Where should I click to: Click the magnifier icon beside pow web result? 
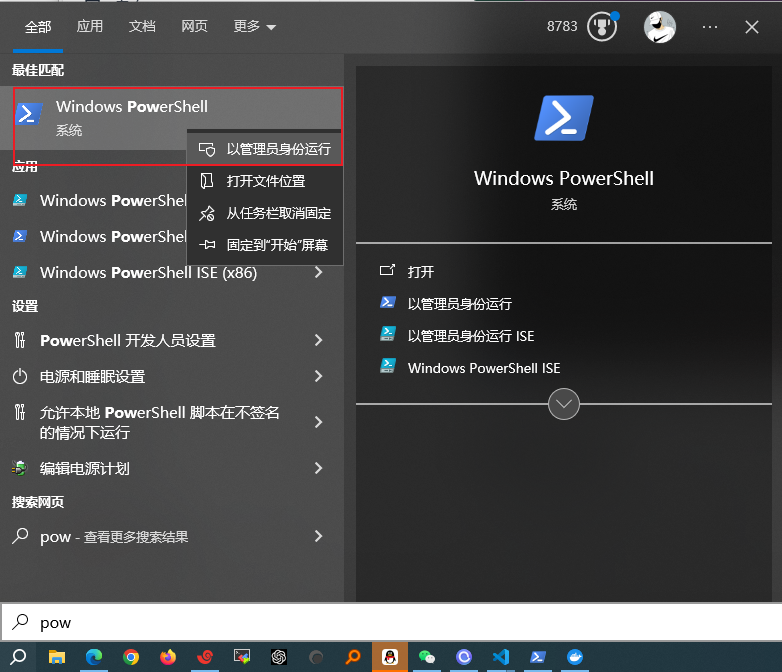(20, 536)
